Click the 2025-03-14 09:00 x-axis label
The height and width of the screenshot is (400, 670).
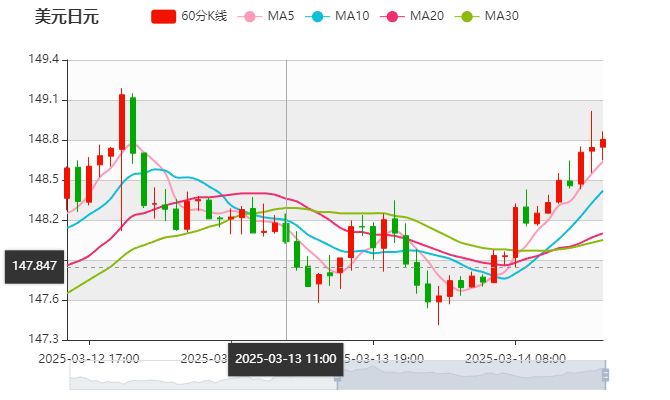(517, 357)
